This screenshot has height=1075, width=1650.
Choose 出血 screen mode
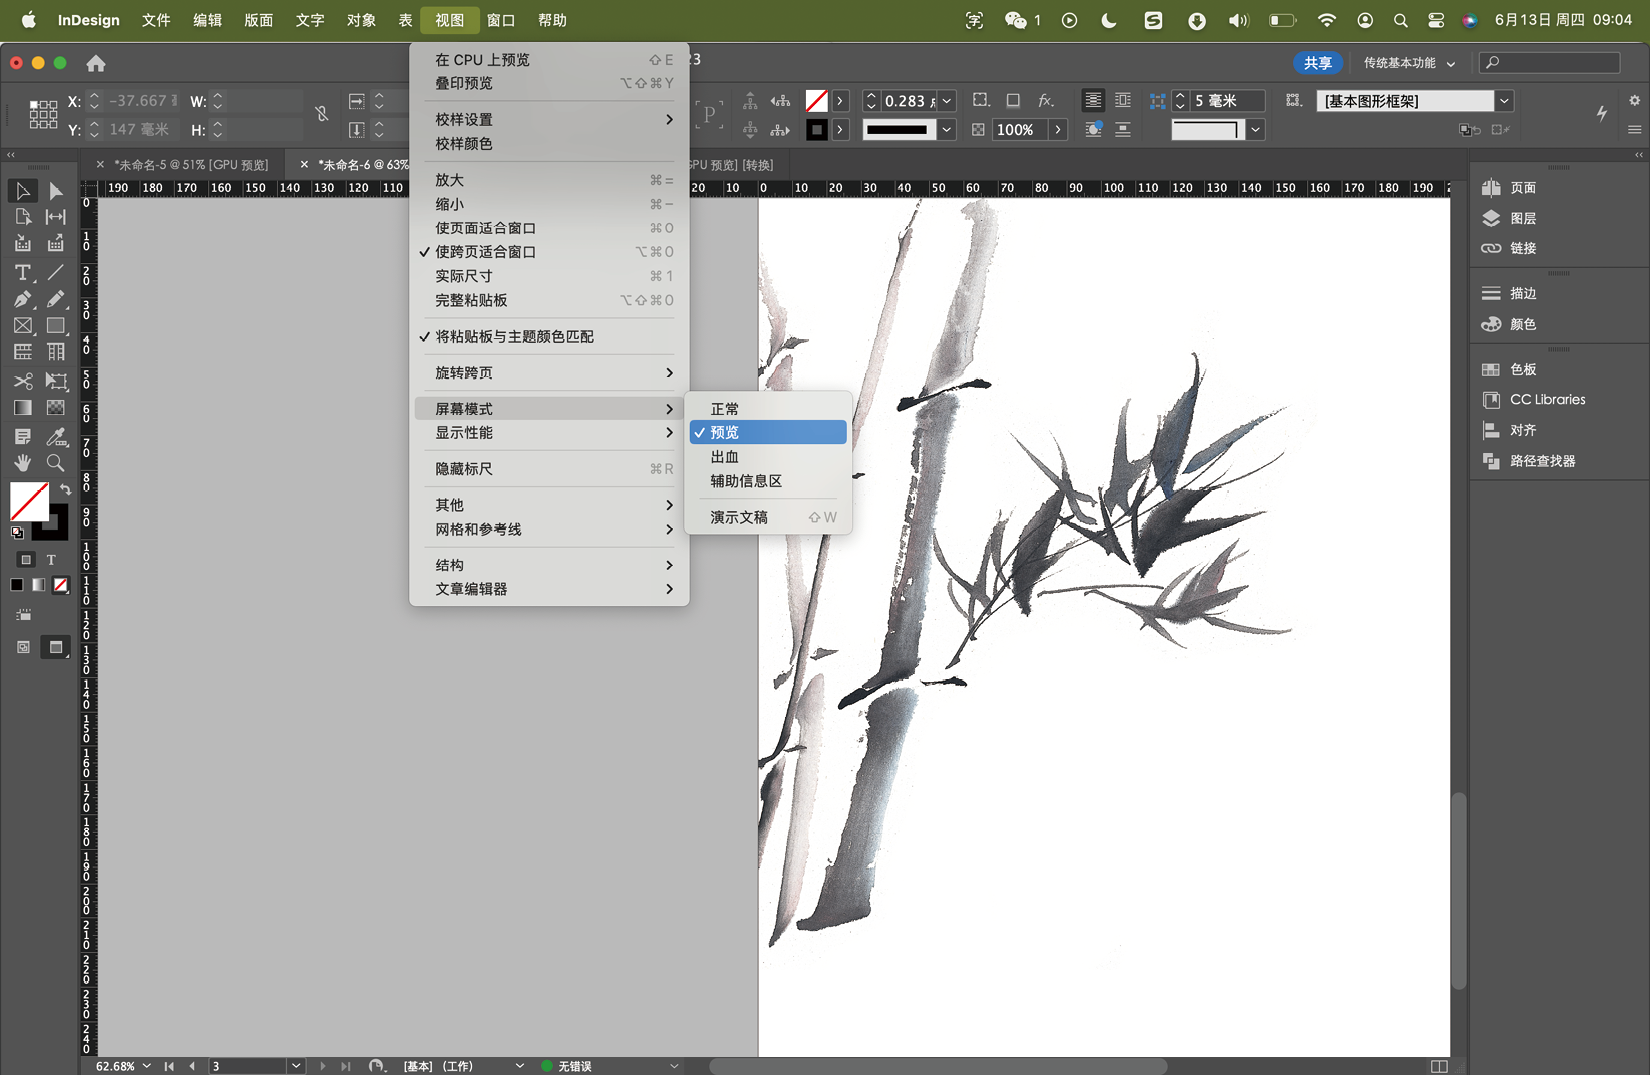coord(725,457)
